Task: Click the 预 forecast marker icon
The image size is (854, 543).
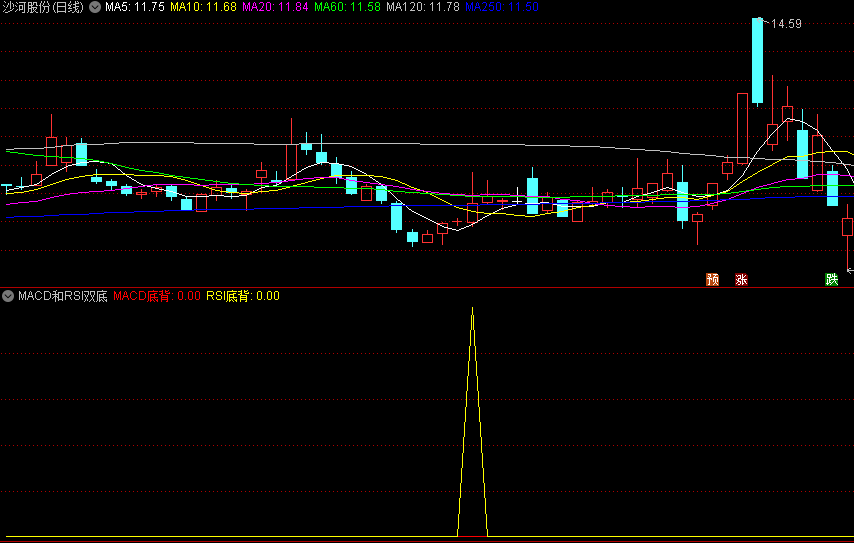Action: pos(712,280)
